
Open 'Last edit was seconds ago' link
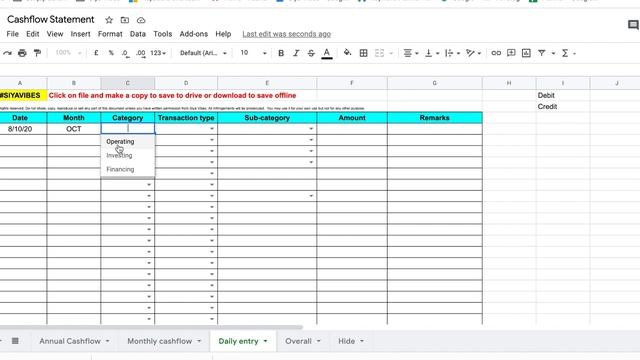(287, 34)
